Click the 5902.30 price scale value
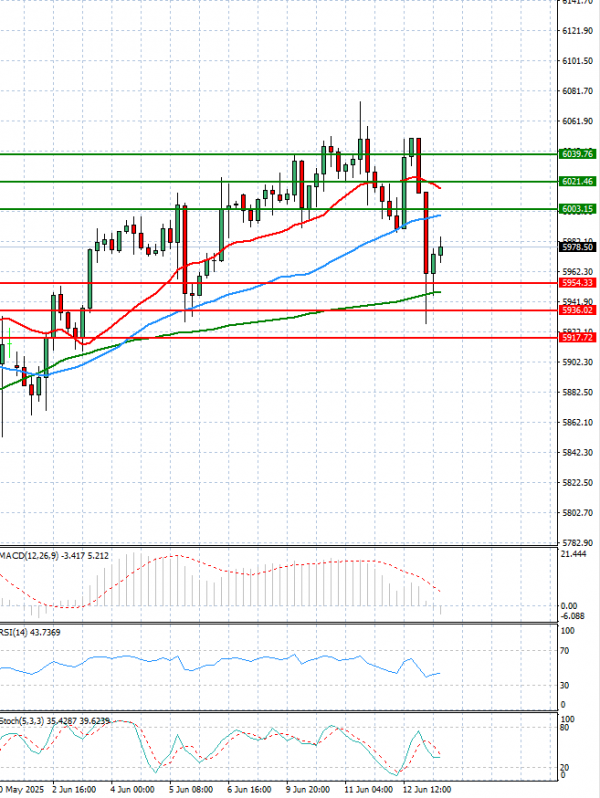Viewport: 600px width, 798px height. tap(577, 362)
